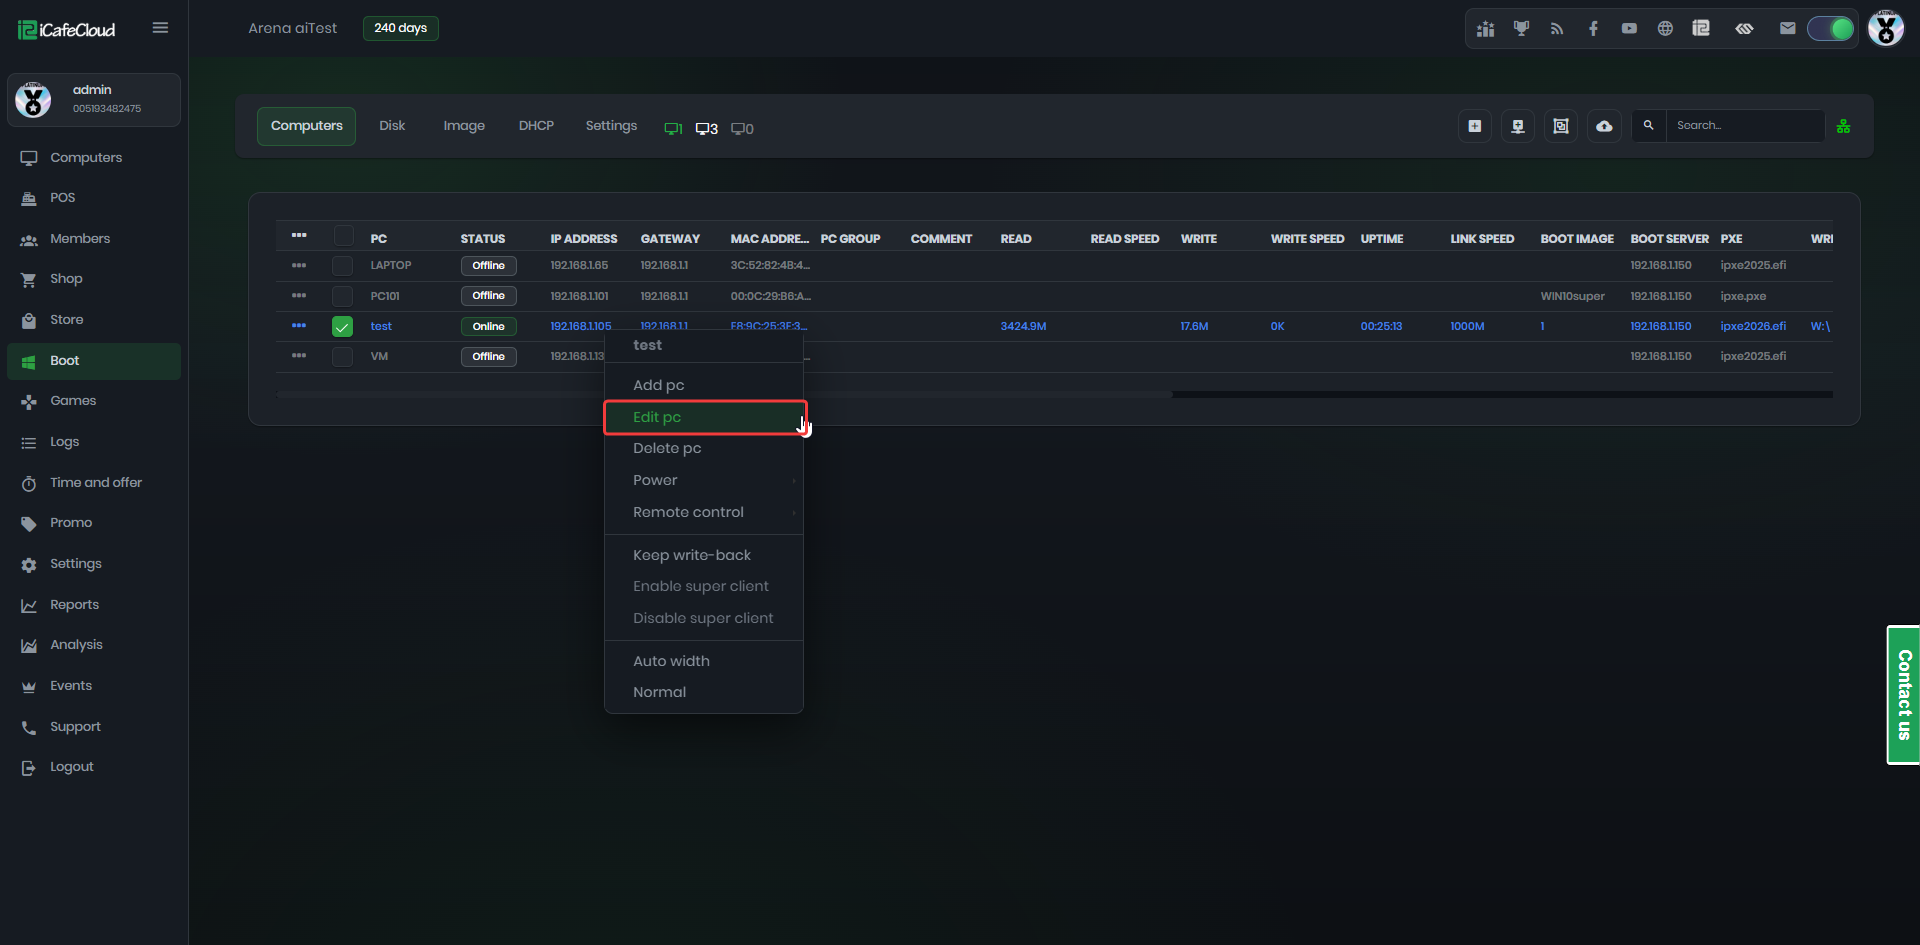Open the mail envelope icon
Screen dimensions: 1920x945
point(1787,28)
